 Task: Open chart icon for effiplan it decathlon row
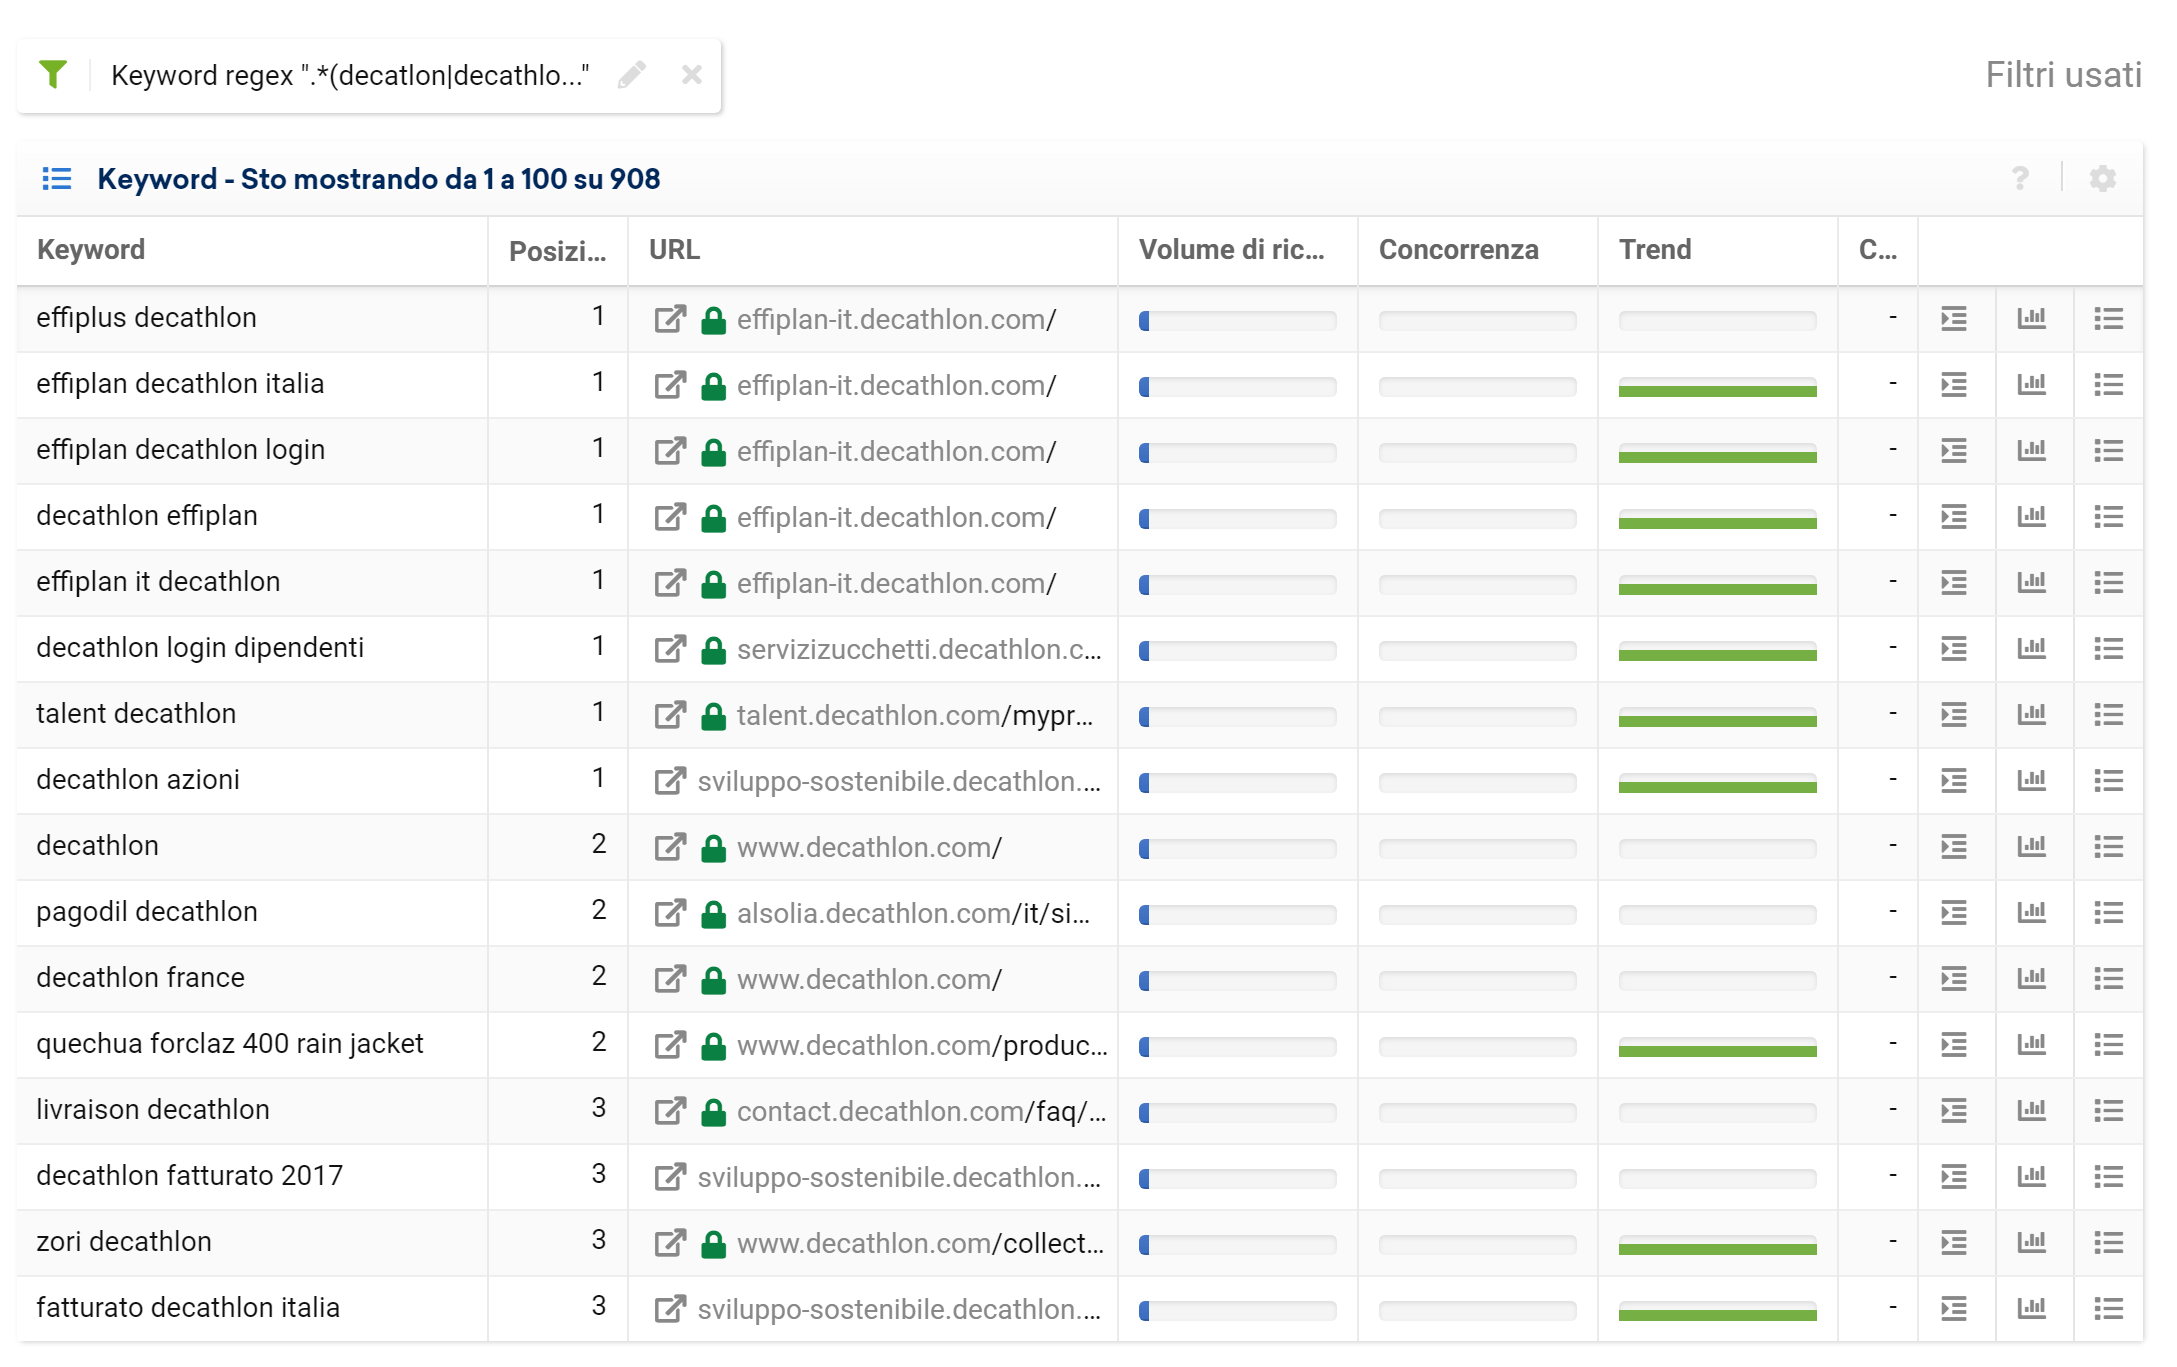click(2031, 583)
